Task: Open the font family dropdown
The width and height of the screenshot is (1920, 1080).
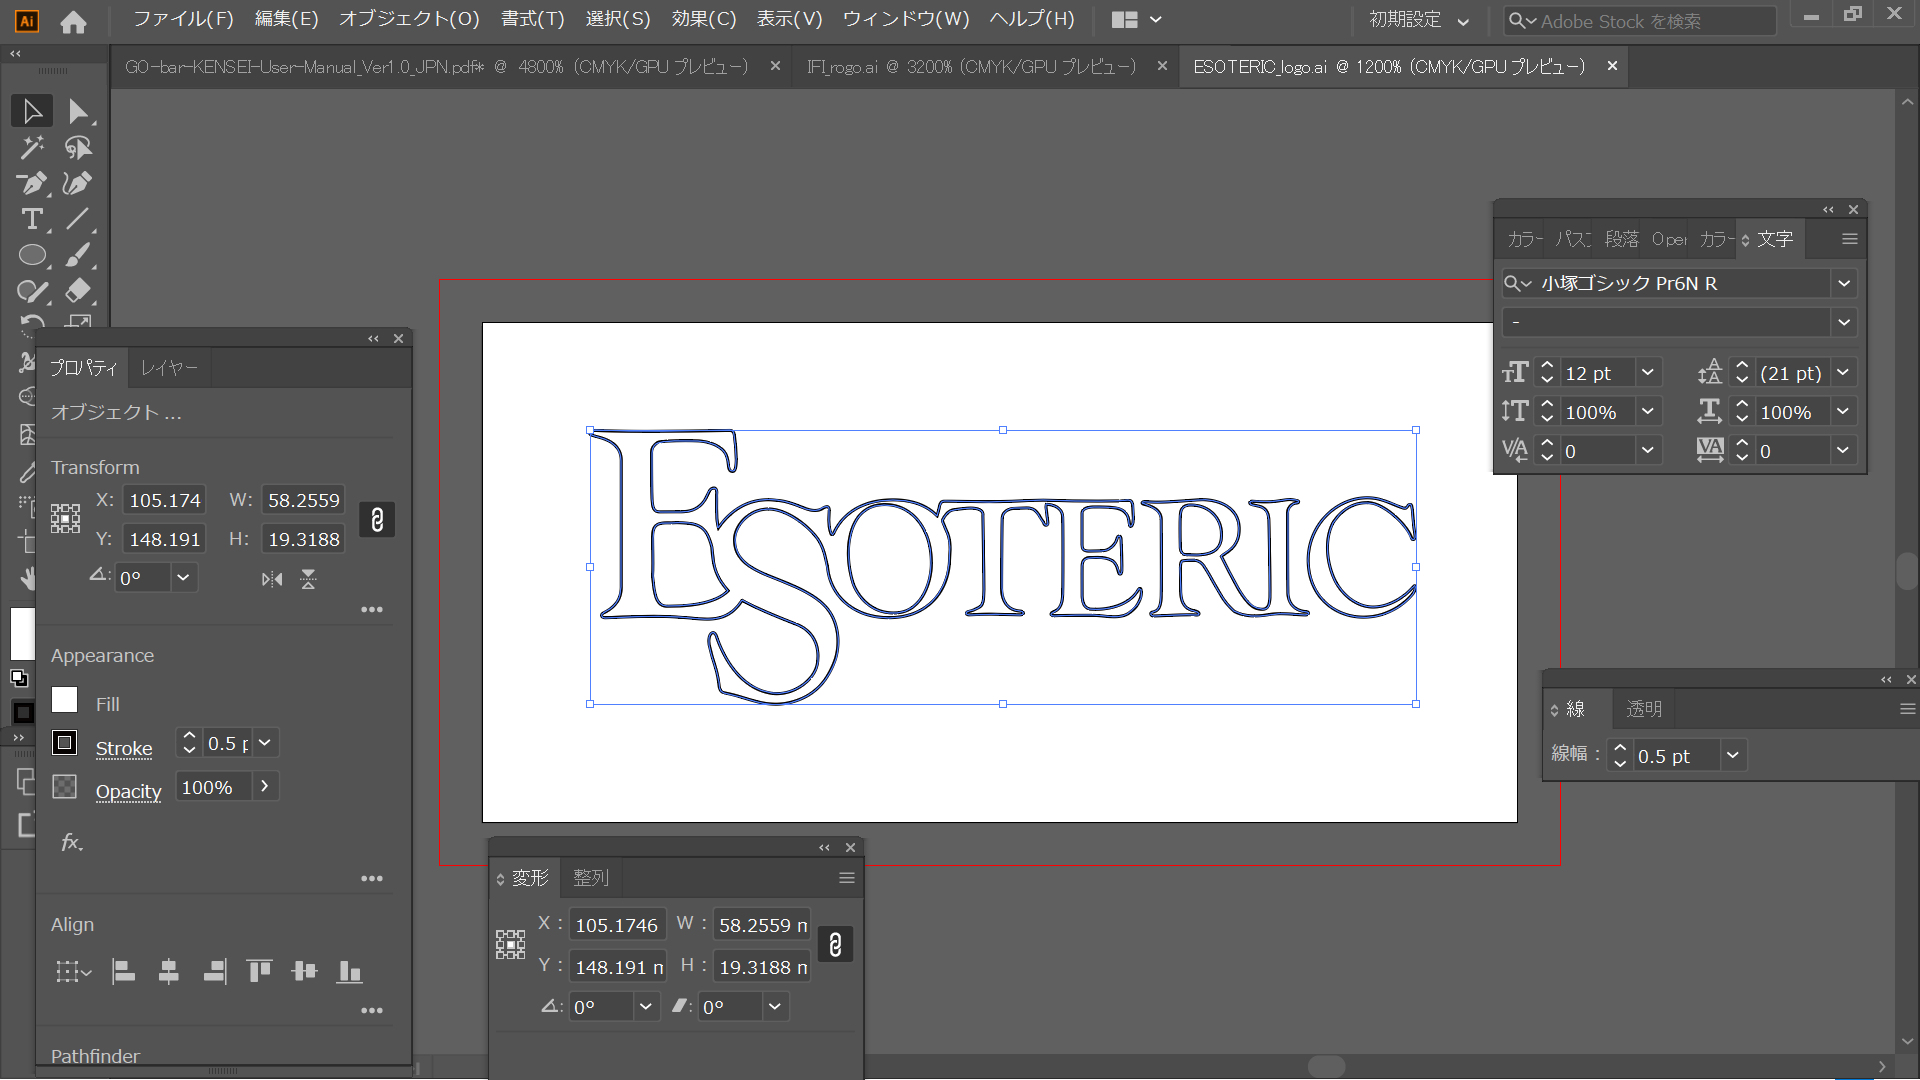Action: coord(1843,284)
